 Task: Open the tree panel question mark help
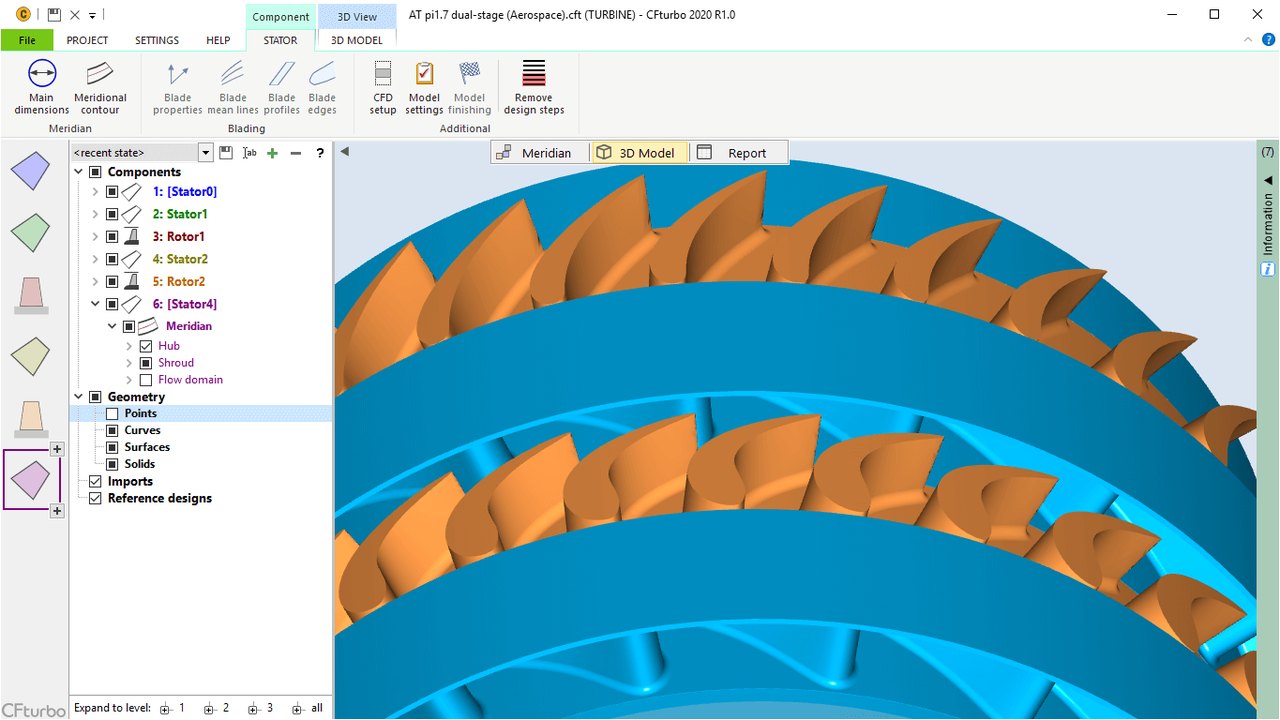(320, 153)
